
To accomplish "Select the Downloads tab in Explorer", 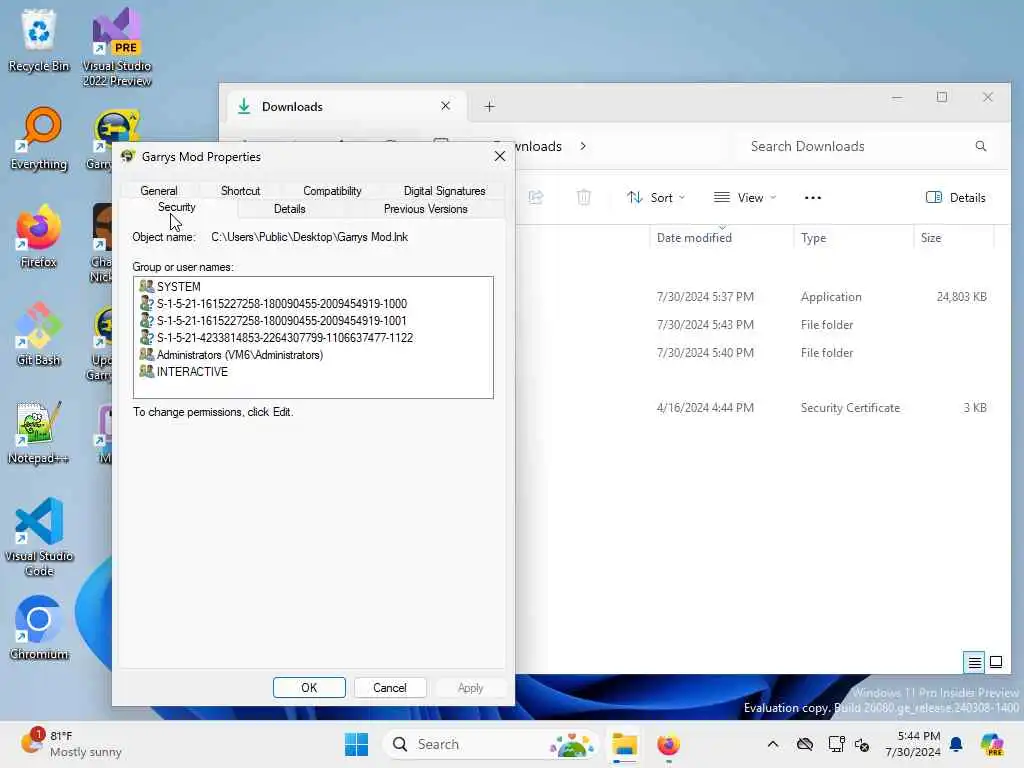I will tap(346, 106).
